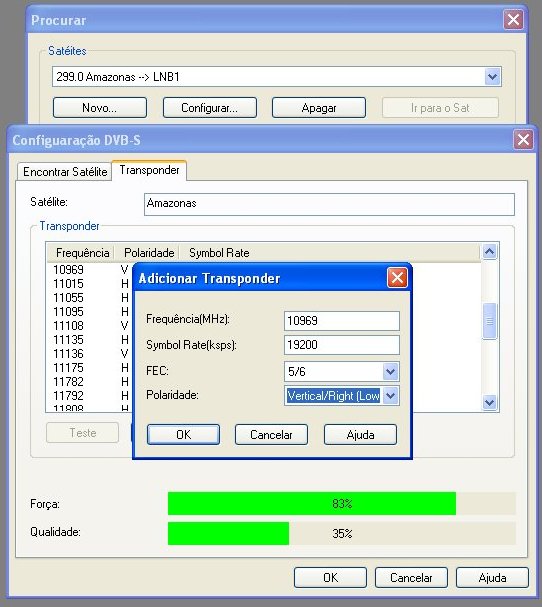Click Cancelar in Adicionar Transponder dialog

pyautogui.click(x=271, y=434)
